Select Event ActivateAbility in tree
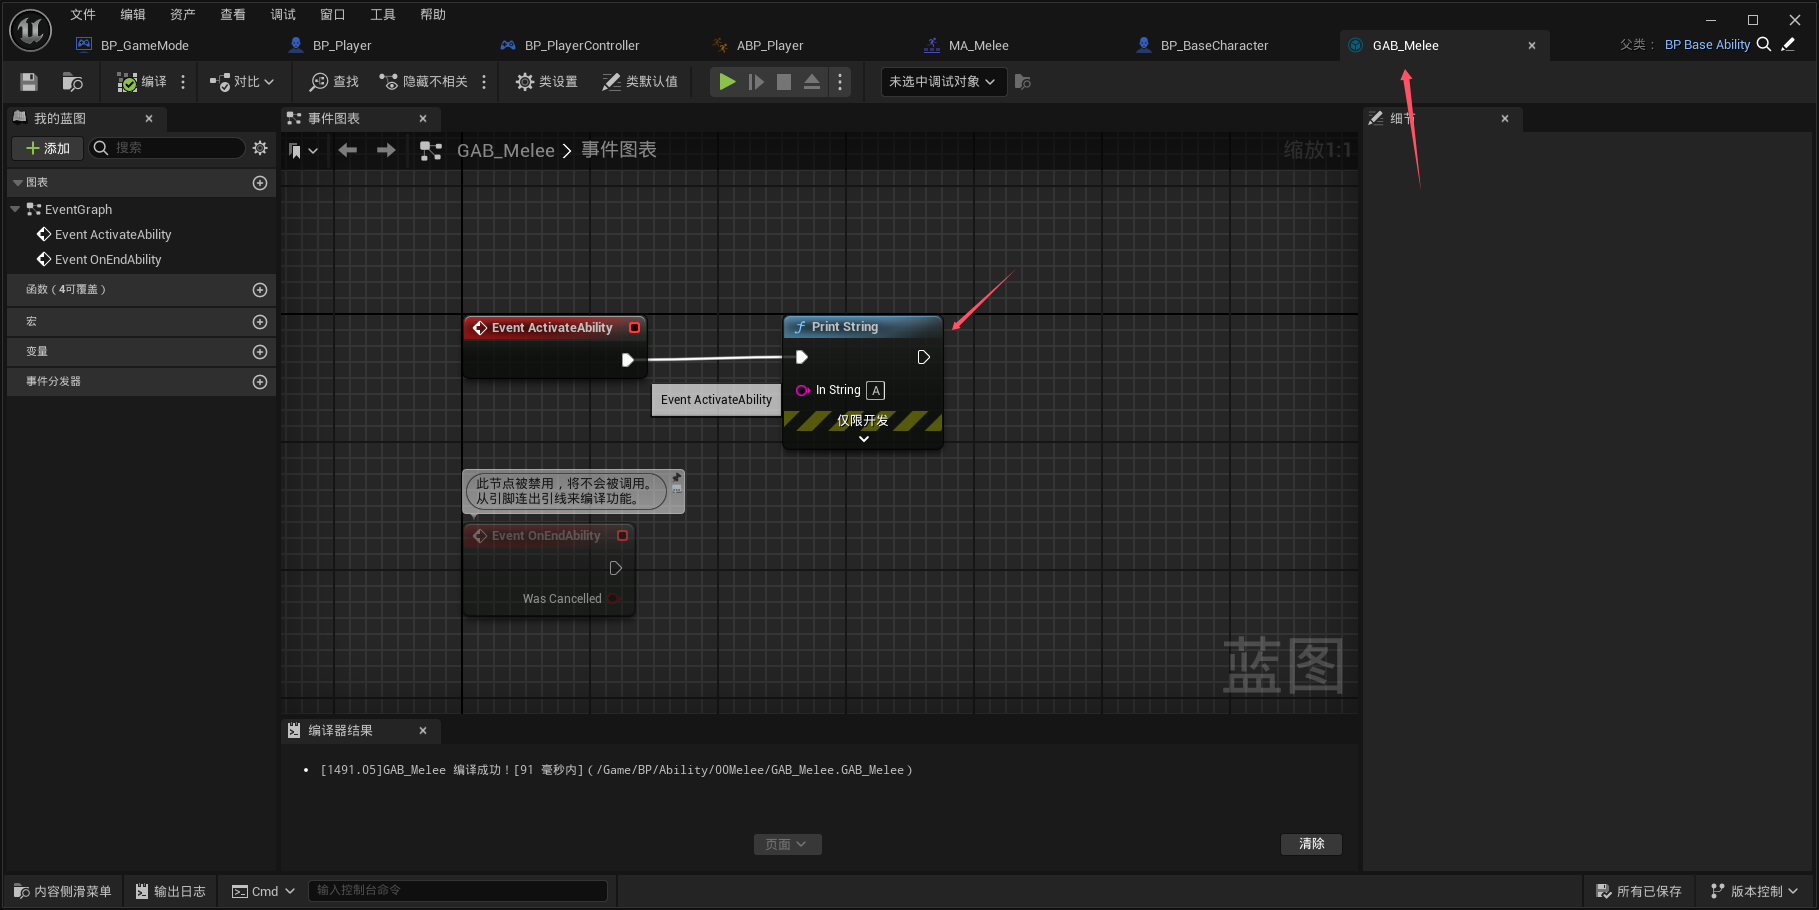Screen dimensions: 1819x910 point(113,234)
